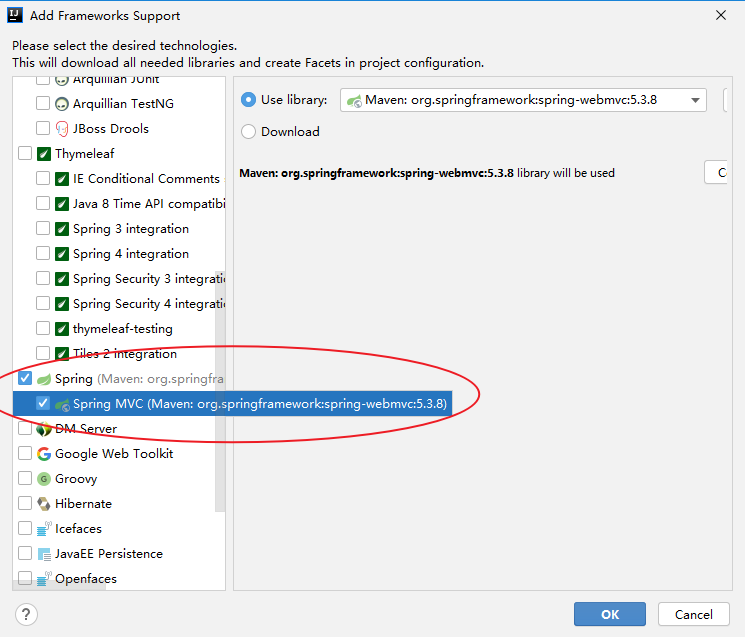Viewport: 745px width, 637px height.
Task: Enable the Groovy checkbox
Action: [x=25, y=478]
